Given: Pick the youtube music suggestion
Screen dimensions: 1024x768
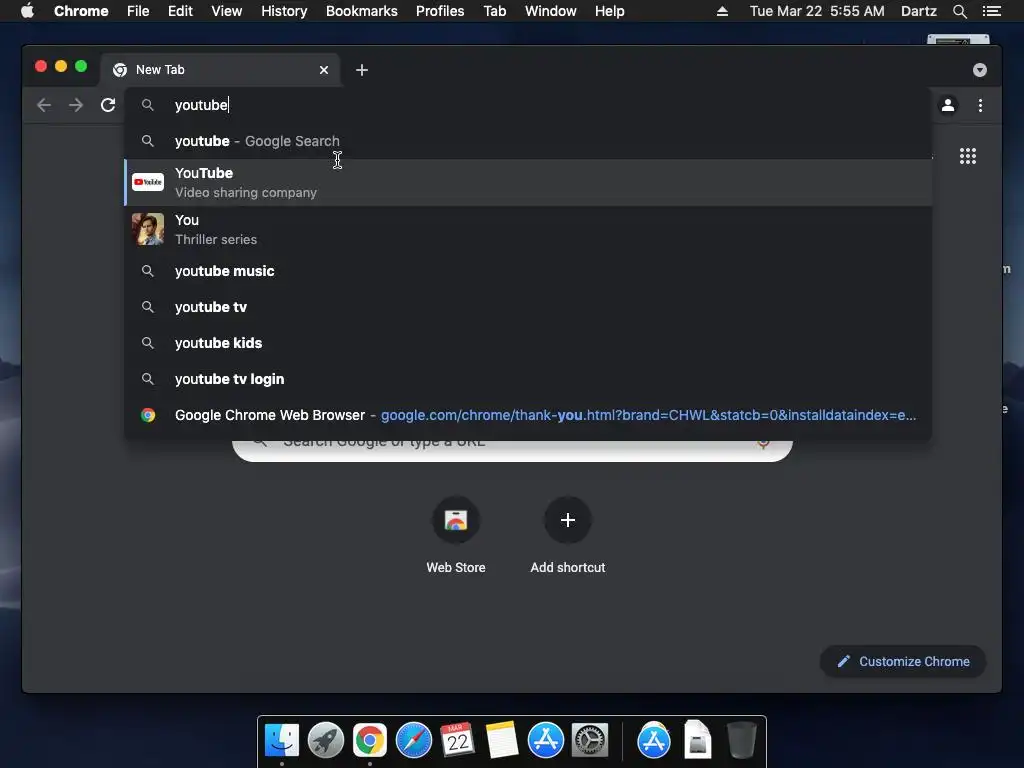Looking at the screenshot, I should point(528,271).
